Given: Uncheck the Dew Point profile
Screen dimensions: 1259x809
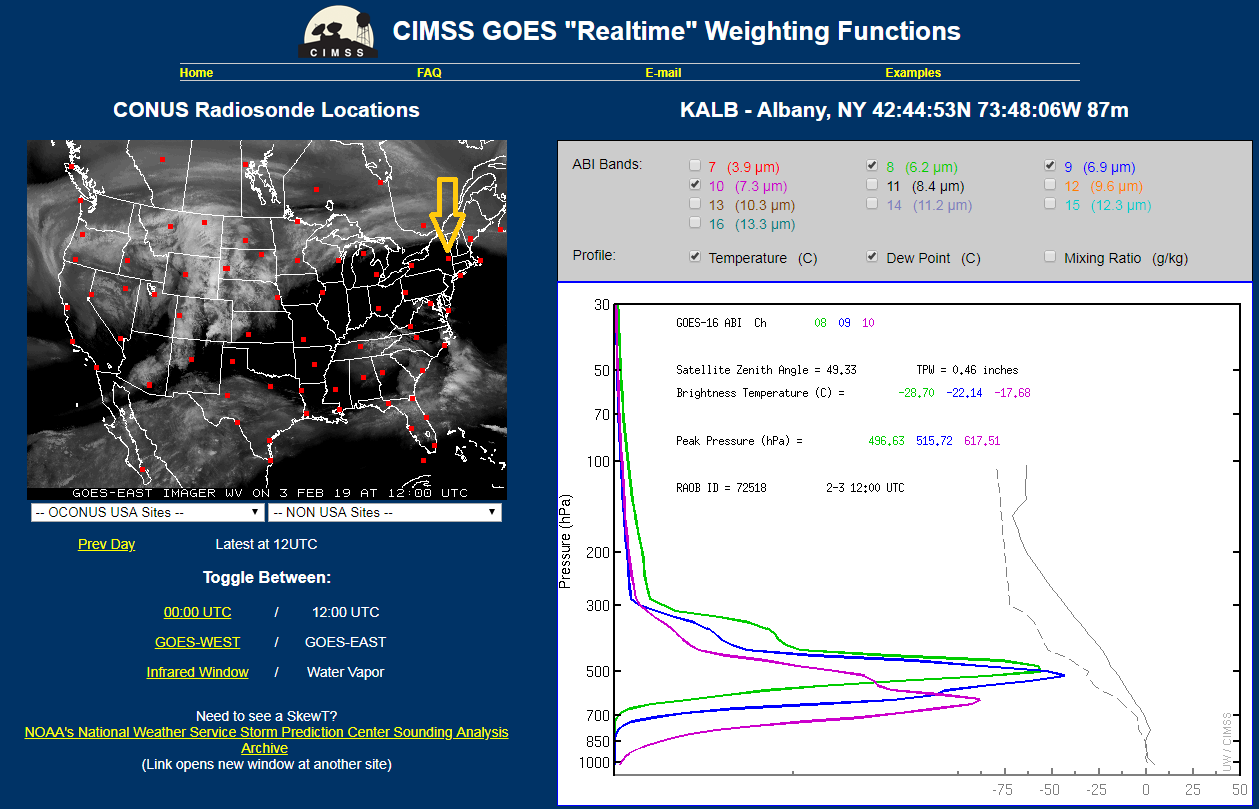Looking at the screenshot, I should click(872, 257).
